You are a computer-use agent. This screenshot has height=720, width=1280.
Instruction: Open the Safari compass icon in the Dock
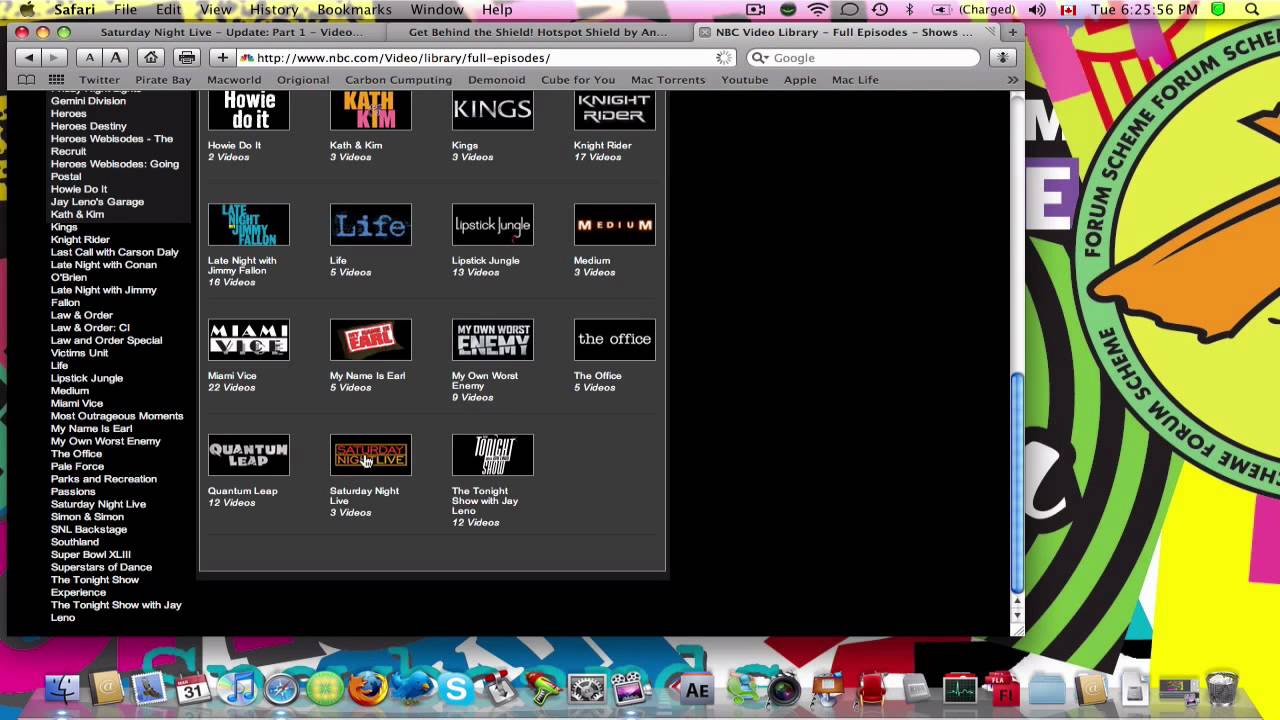tap(281, 689)
